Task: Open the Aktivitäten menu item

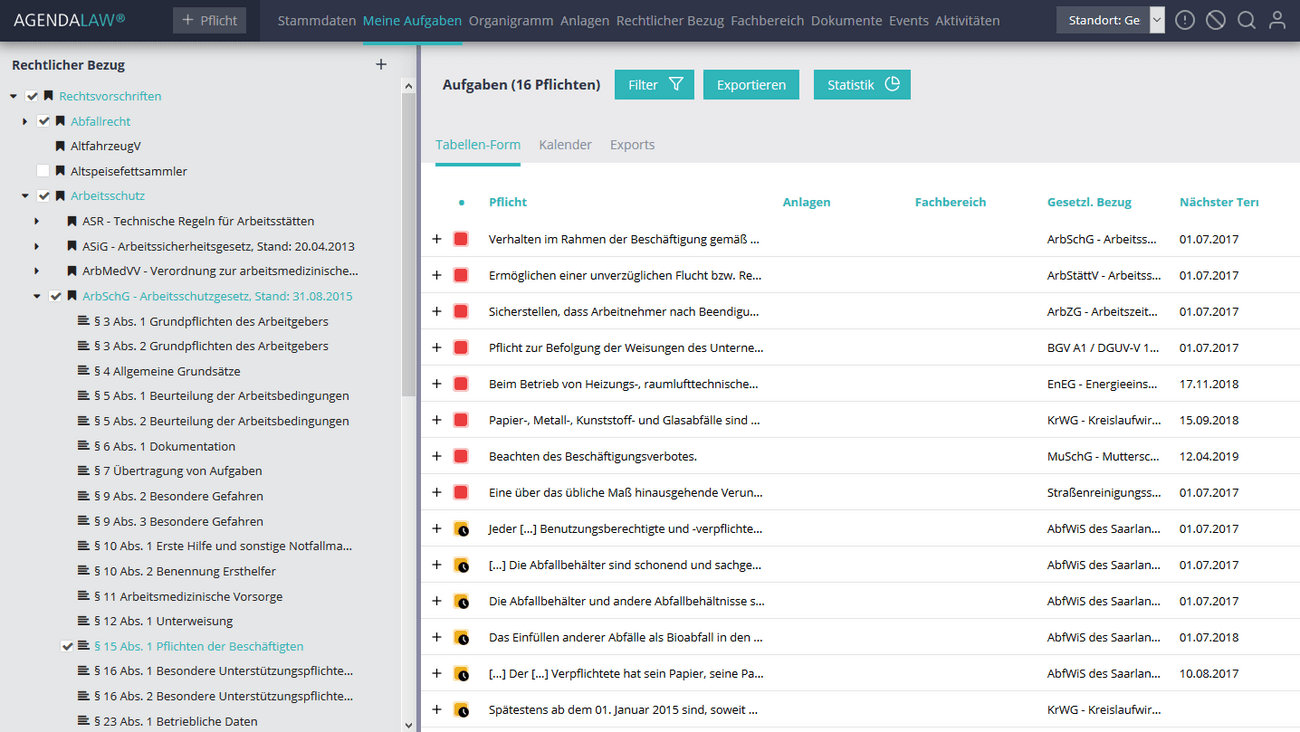Action: point(967,20)
